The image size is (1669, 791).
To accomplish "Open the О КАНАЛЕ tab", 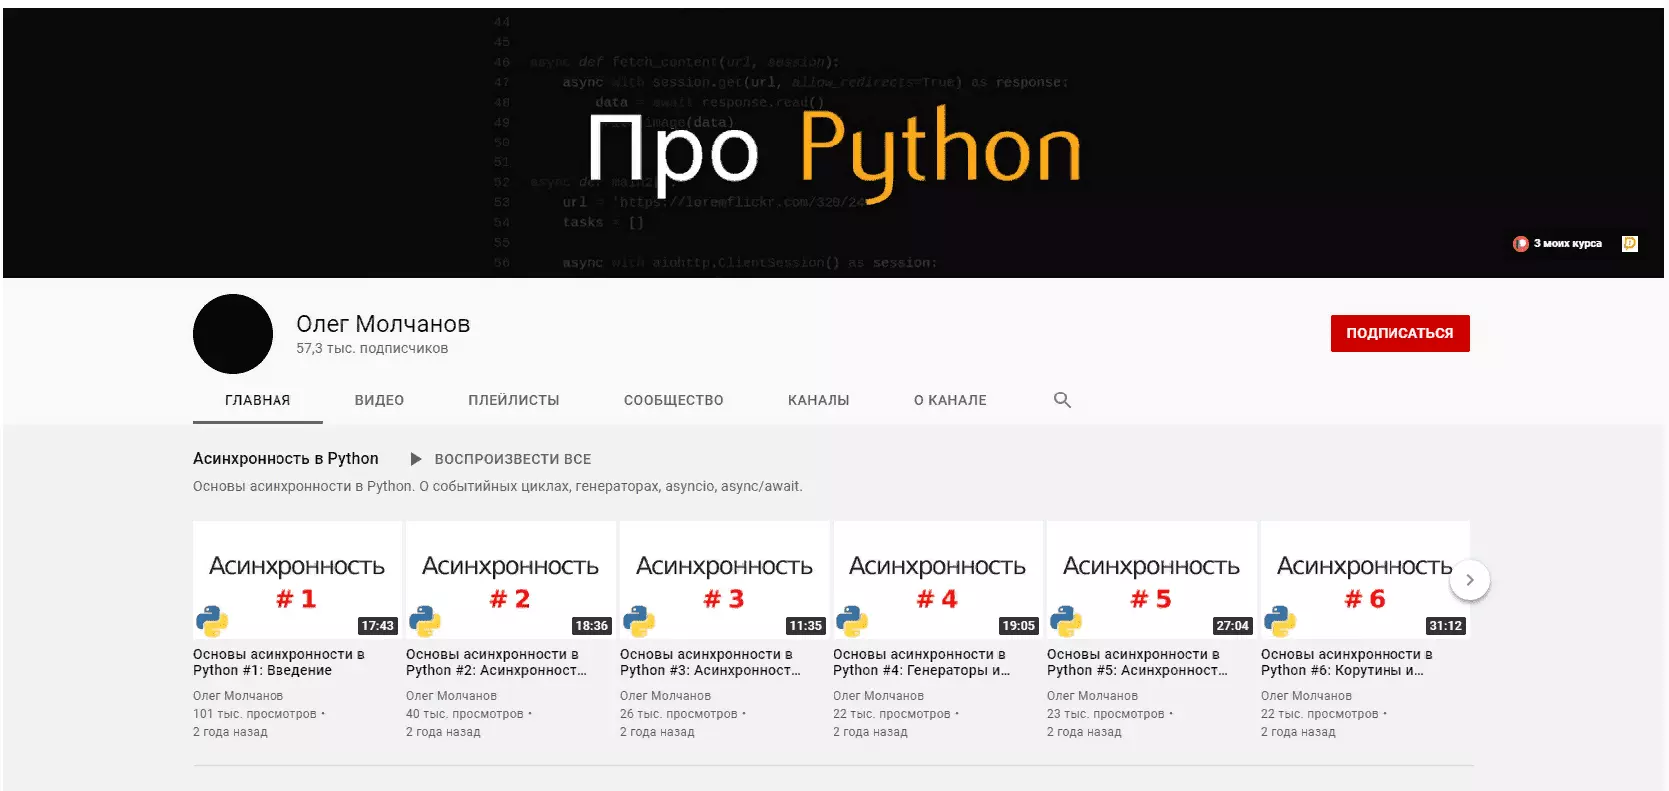I will pos(950,400).
